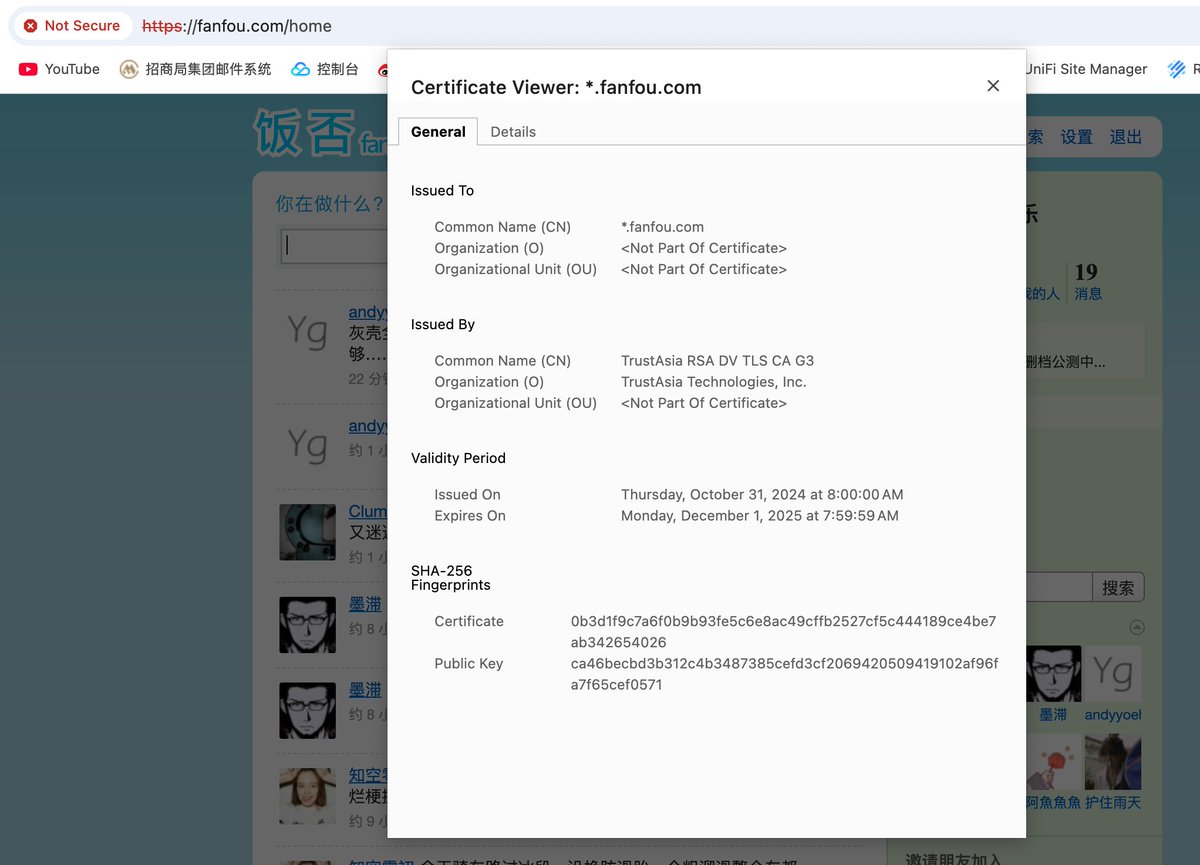Viewport: 1200px width, 865px height.
Task: Open the andyyoel avatar in the sidebar
Action: tap(1113, 674)
